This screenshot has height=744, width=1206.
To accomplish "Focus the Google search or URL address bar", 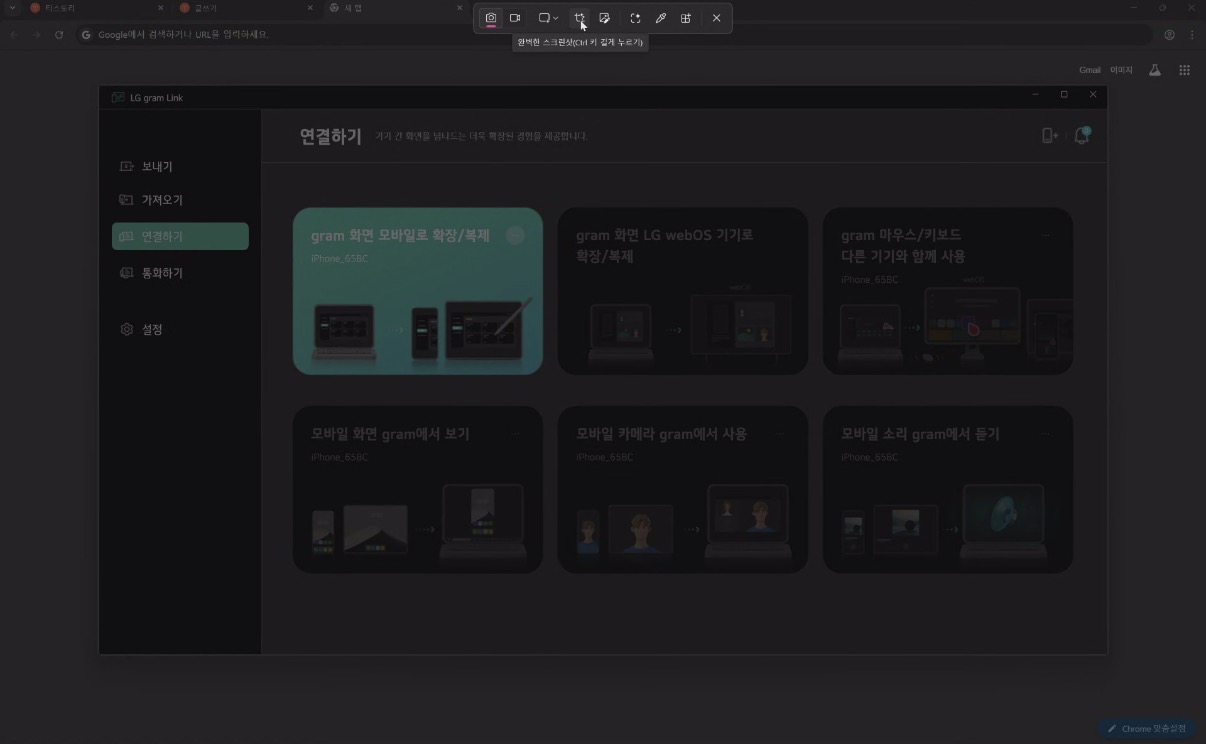I will [613, 34].
